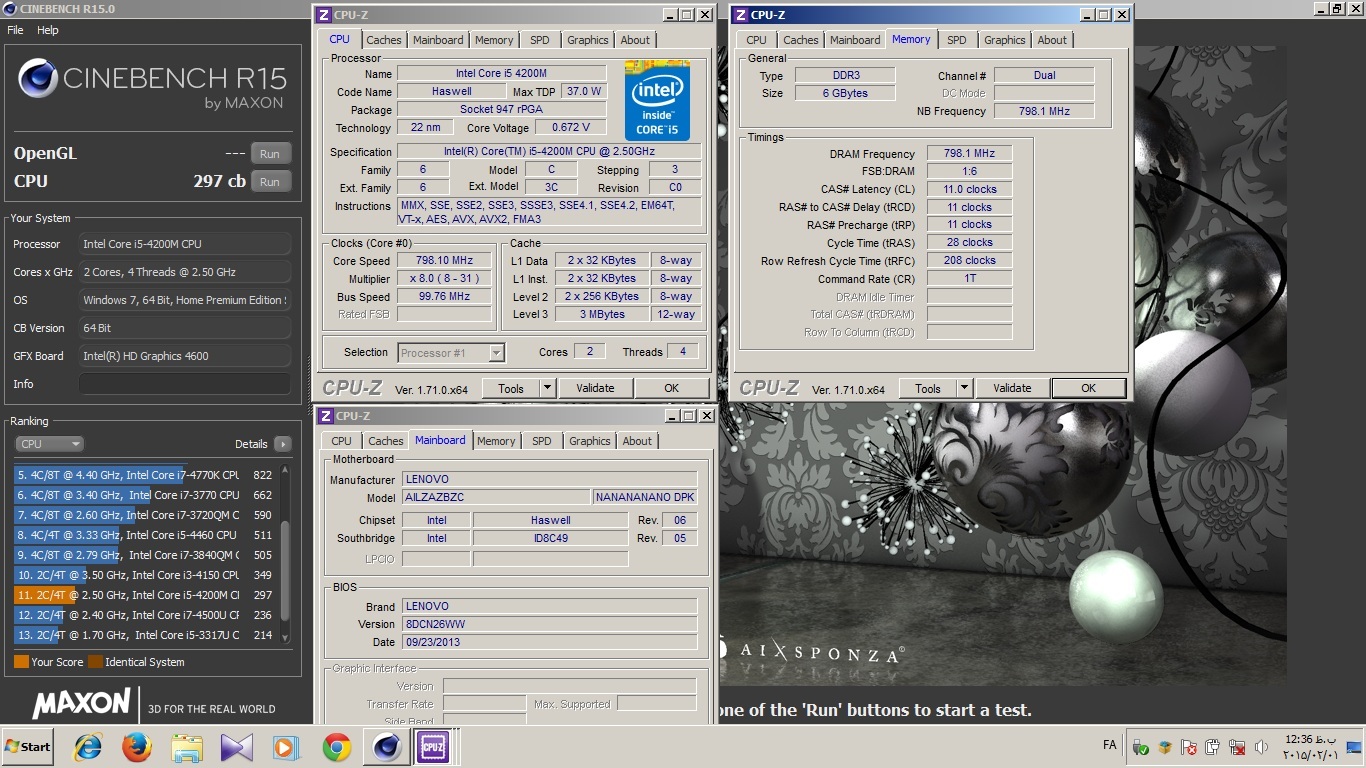Click the Cinebench R15 sphere logo
Screen dimensions: 1366x768
38,78
